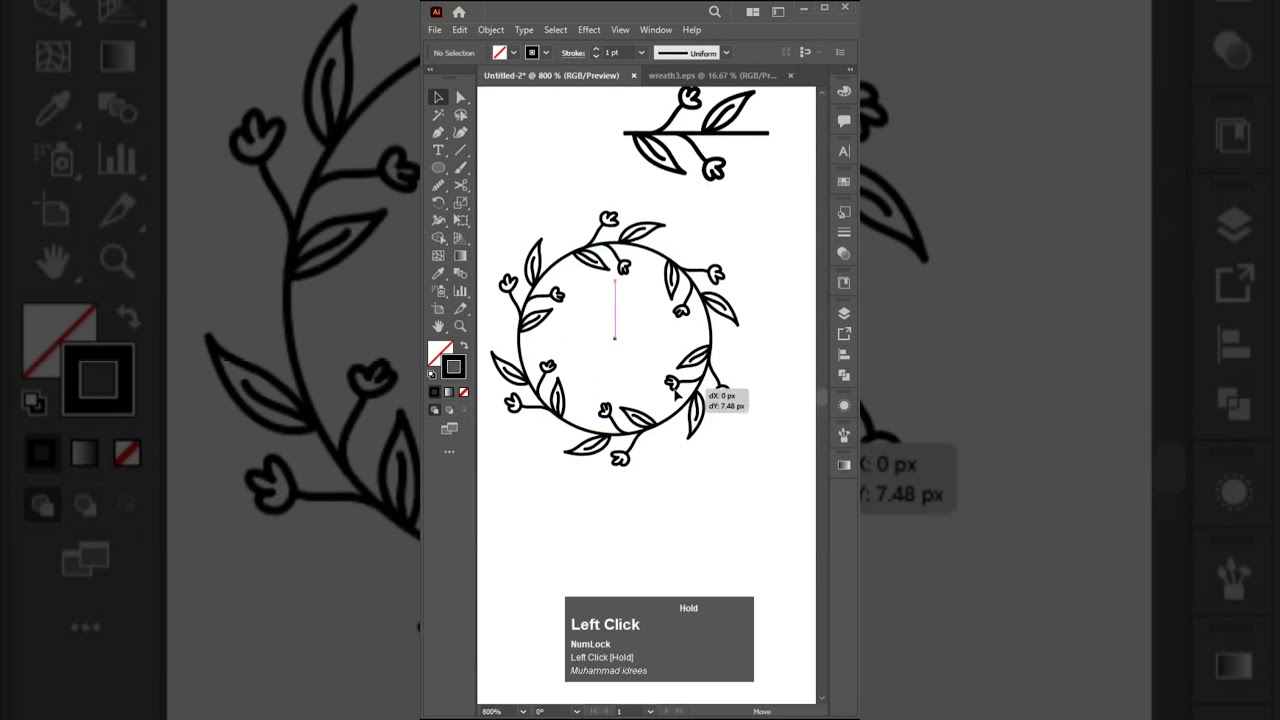
Task: Open fill color dropdown in control bar
Action: click(514, 53)
